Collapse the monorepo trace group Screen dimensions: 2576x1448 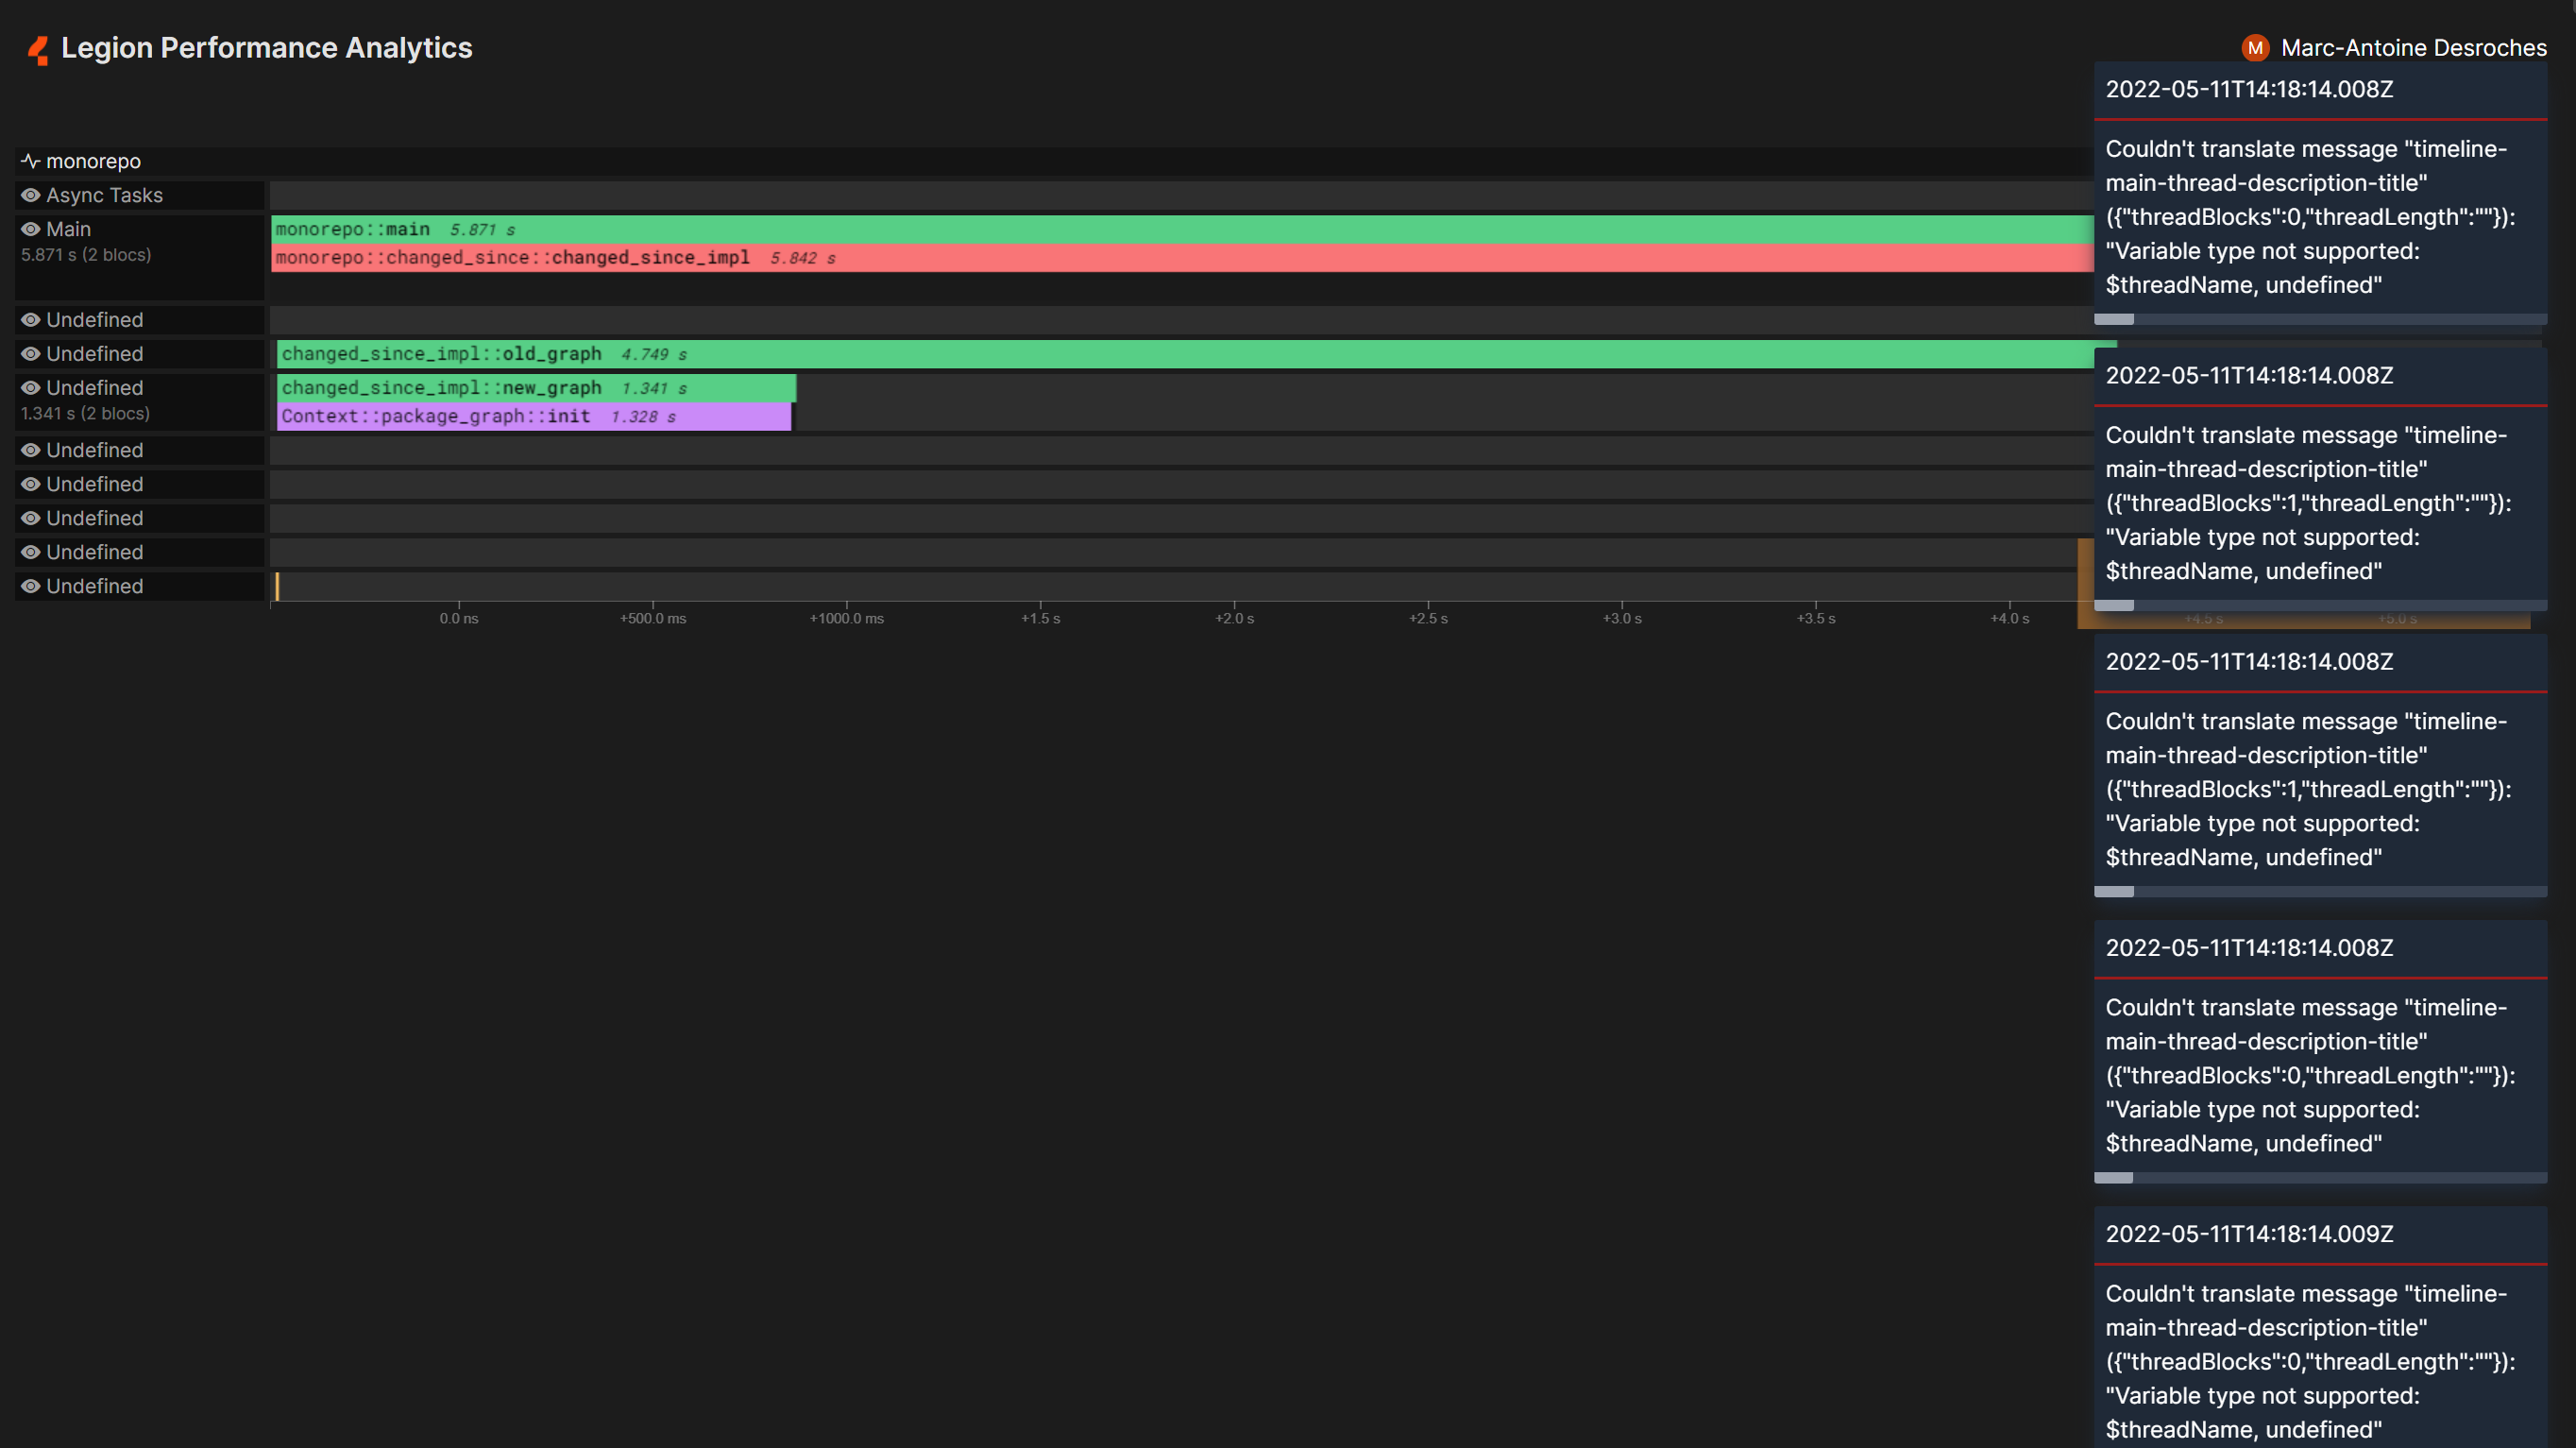point(95,161)
